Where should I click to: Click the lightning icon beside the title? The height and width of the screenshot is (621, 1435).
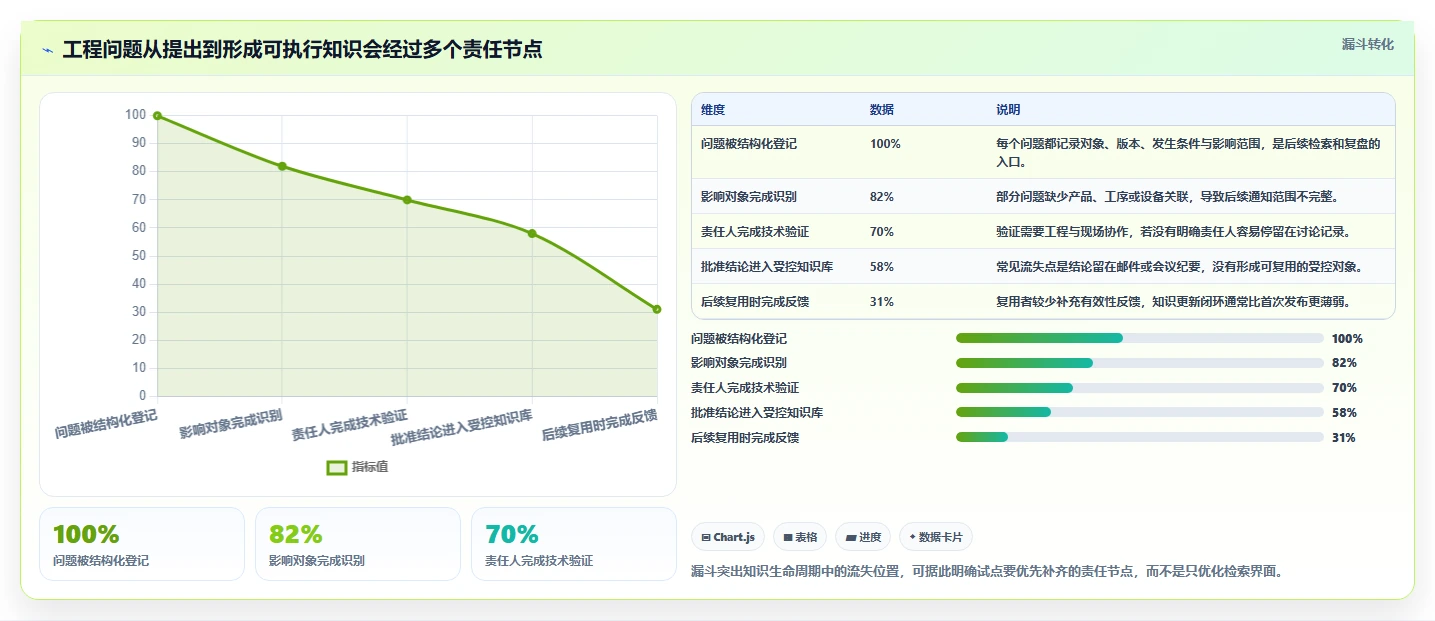point(48,50)
